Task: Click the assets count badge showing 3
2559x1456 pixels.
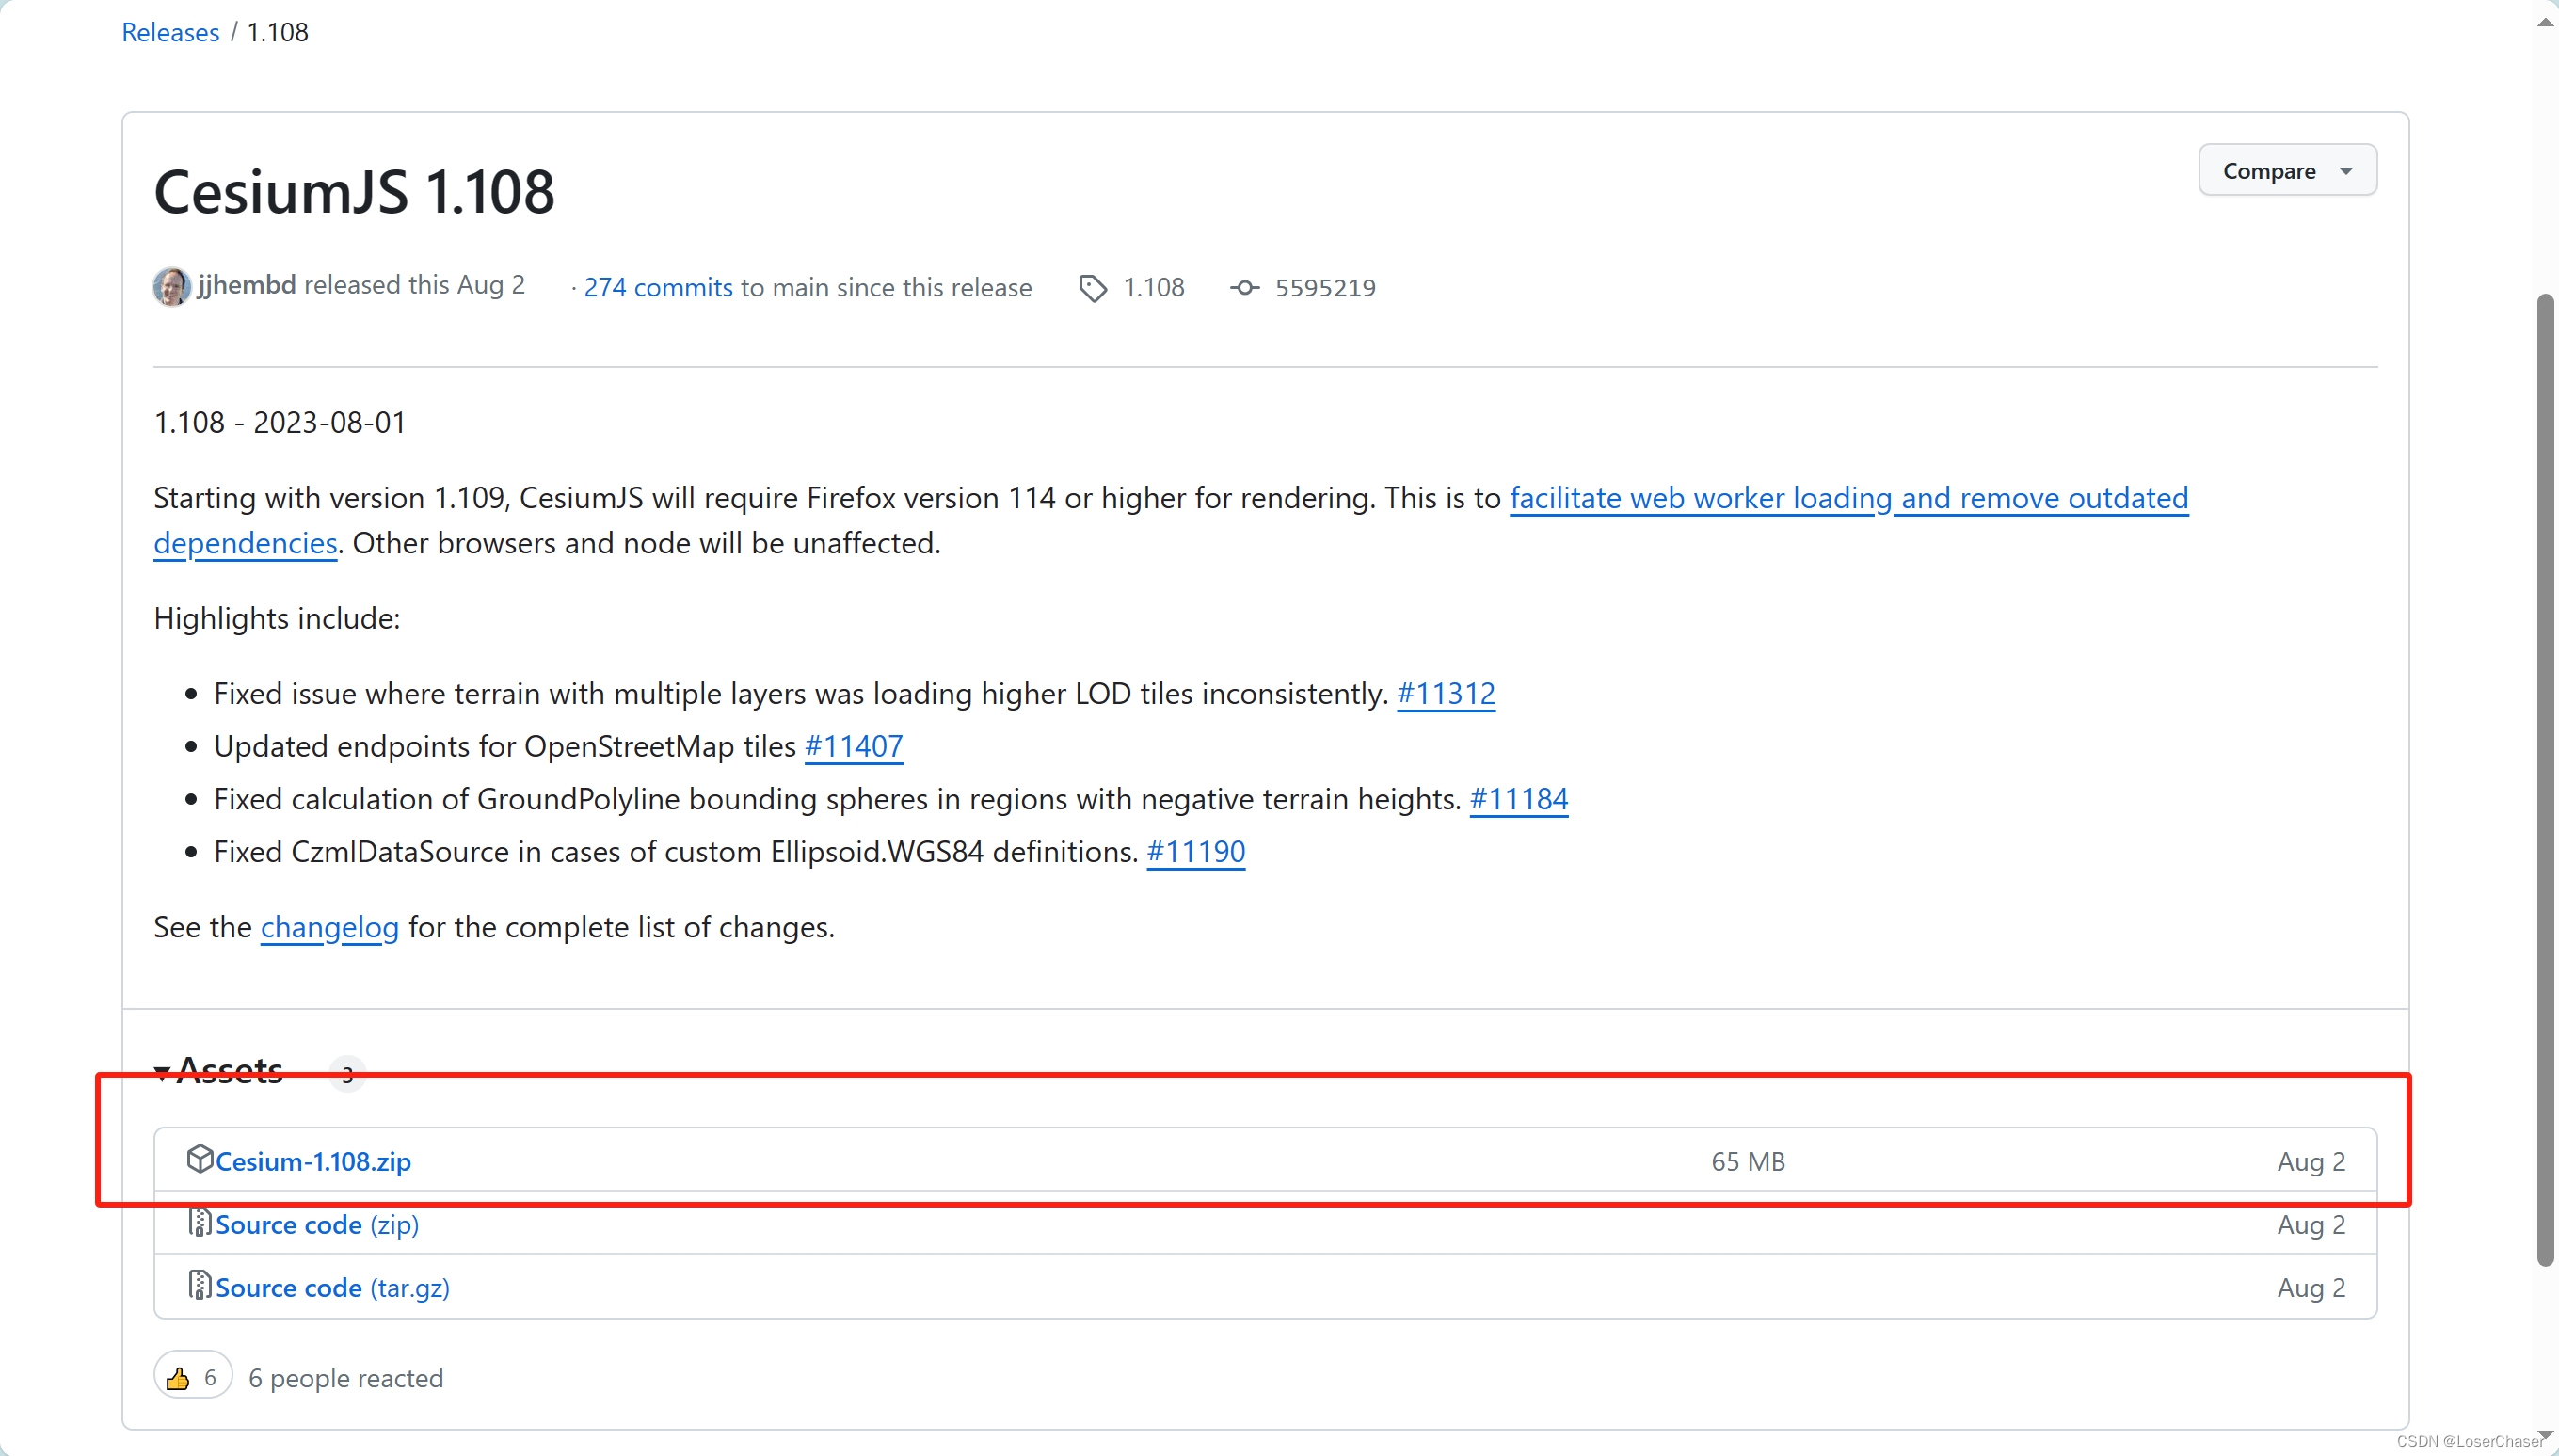Action: [346, 1075]
